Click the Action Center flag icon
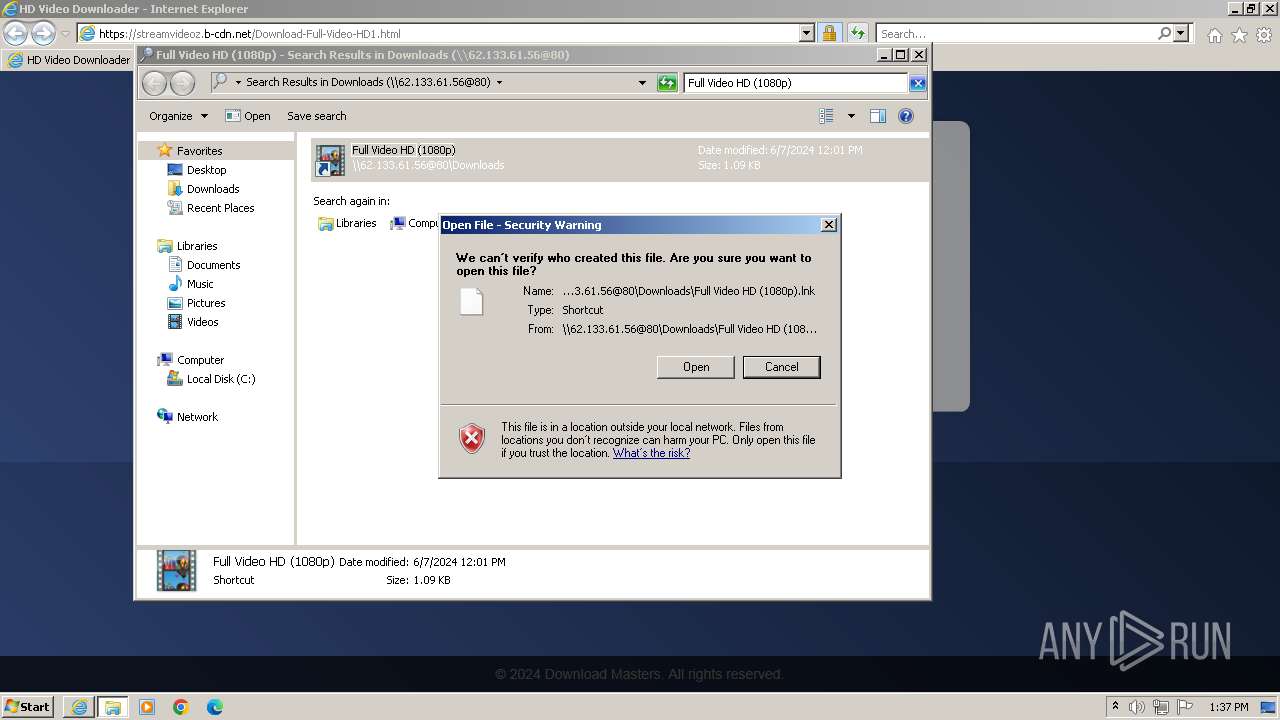This screenshot has height=720, width=1280. (1185, 707)
